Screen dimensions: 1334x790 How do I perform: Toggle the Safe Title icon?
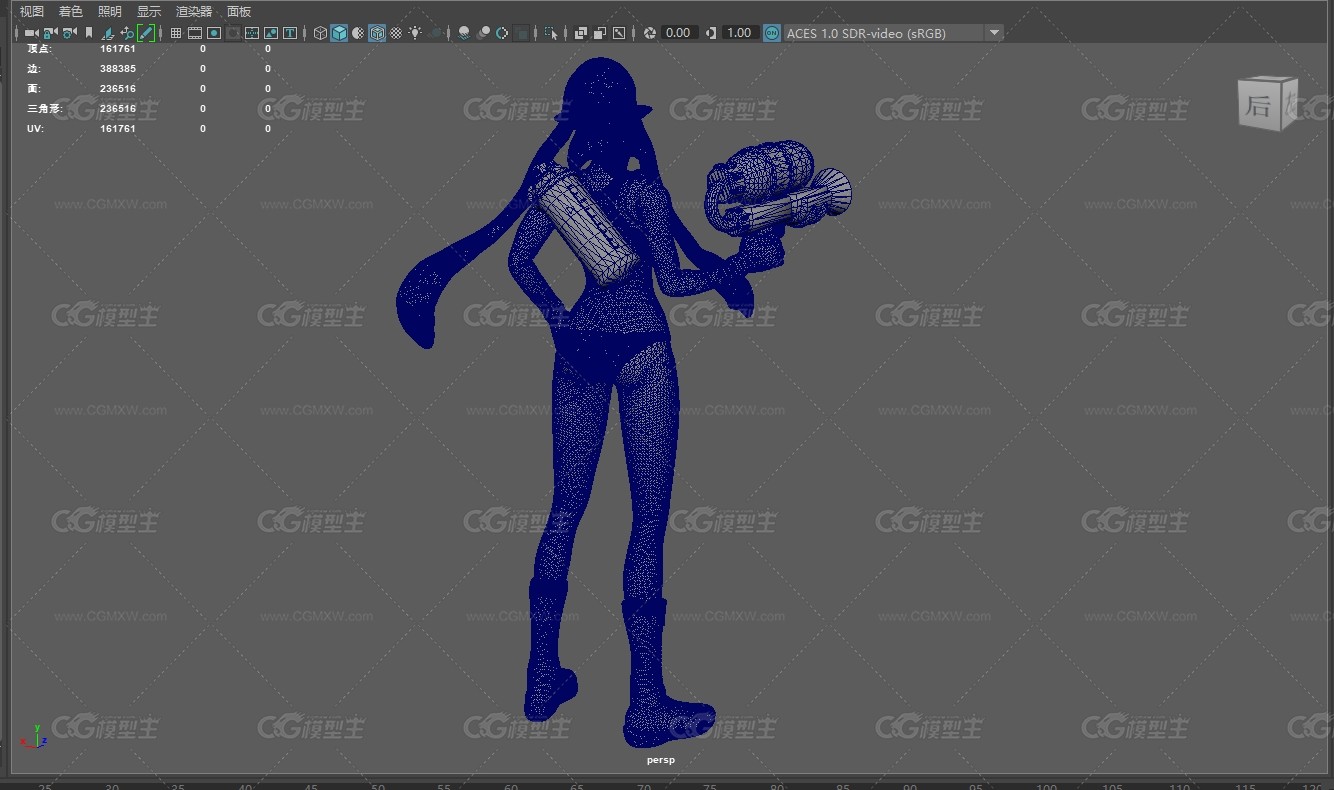(290, 33)
